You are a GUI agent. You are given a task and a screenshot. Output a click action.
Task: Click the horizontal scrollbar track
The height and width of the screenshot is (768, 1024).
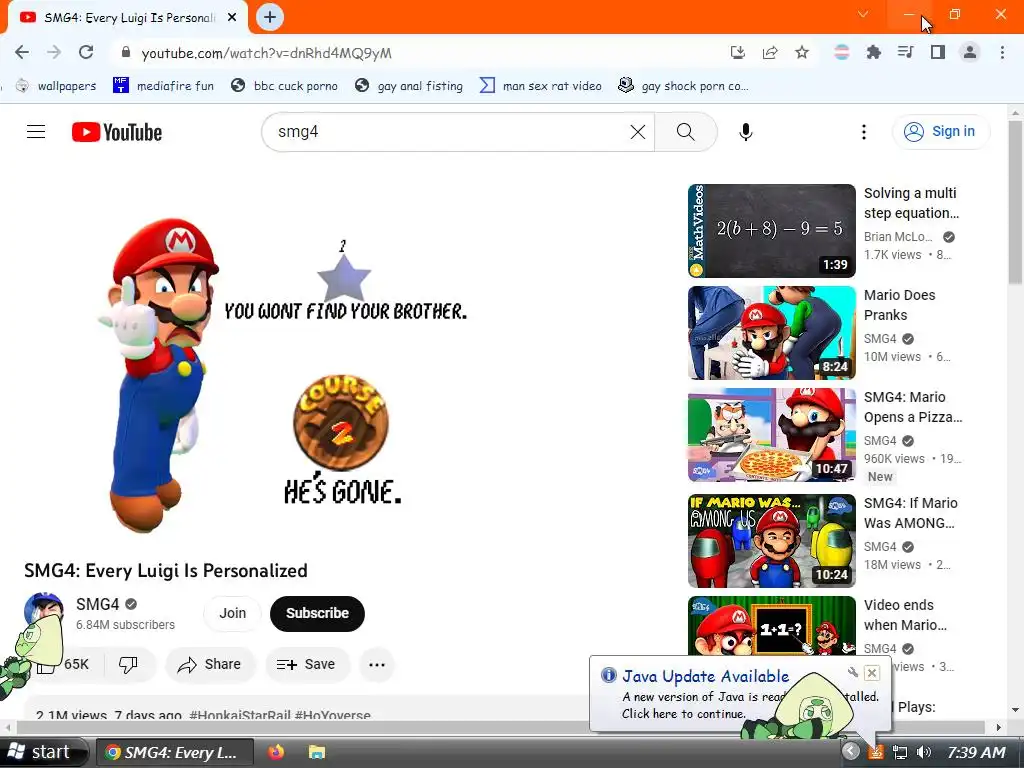coord(501,728)
